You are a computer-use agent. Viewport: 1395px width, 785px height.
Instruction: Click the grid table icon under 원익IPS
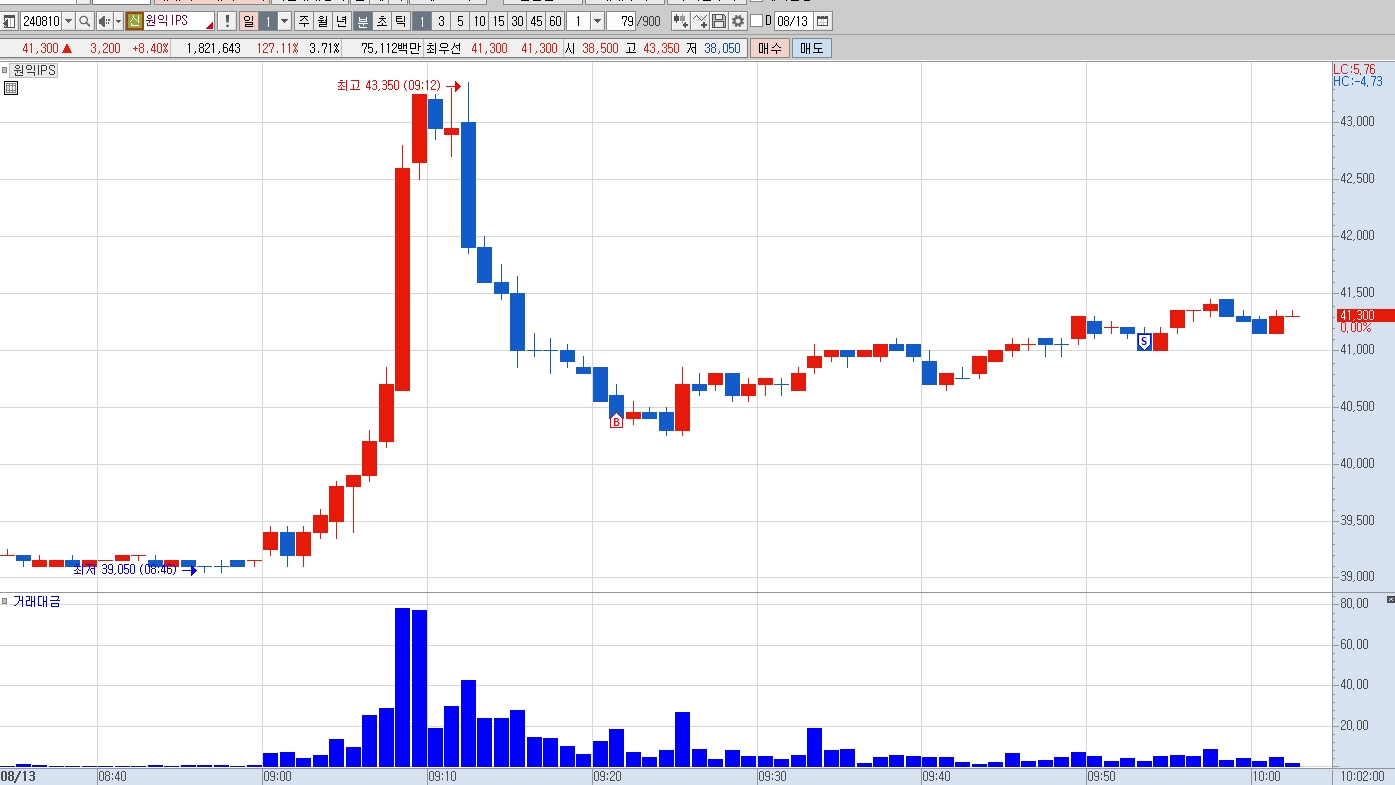[11, 88]
